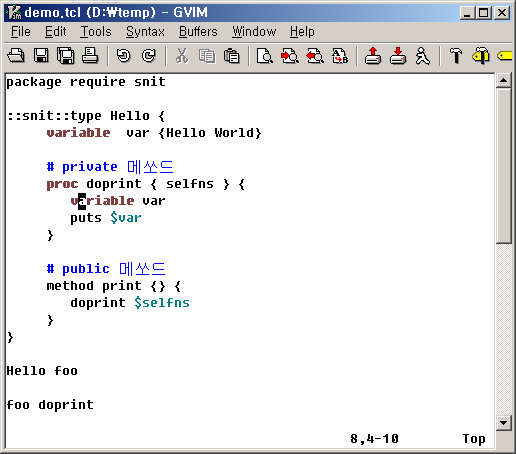The width and height of the screenshot is (516, 454).
Task: Click the 'Hello foo' line
Action: point(42,371)
